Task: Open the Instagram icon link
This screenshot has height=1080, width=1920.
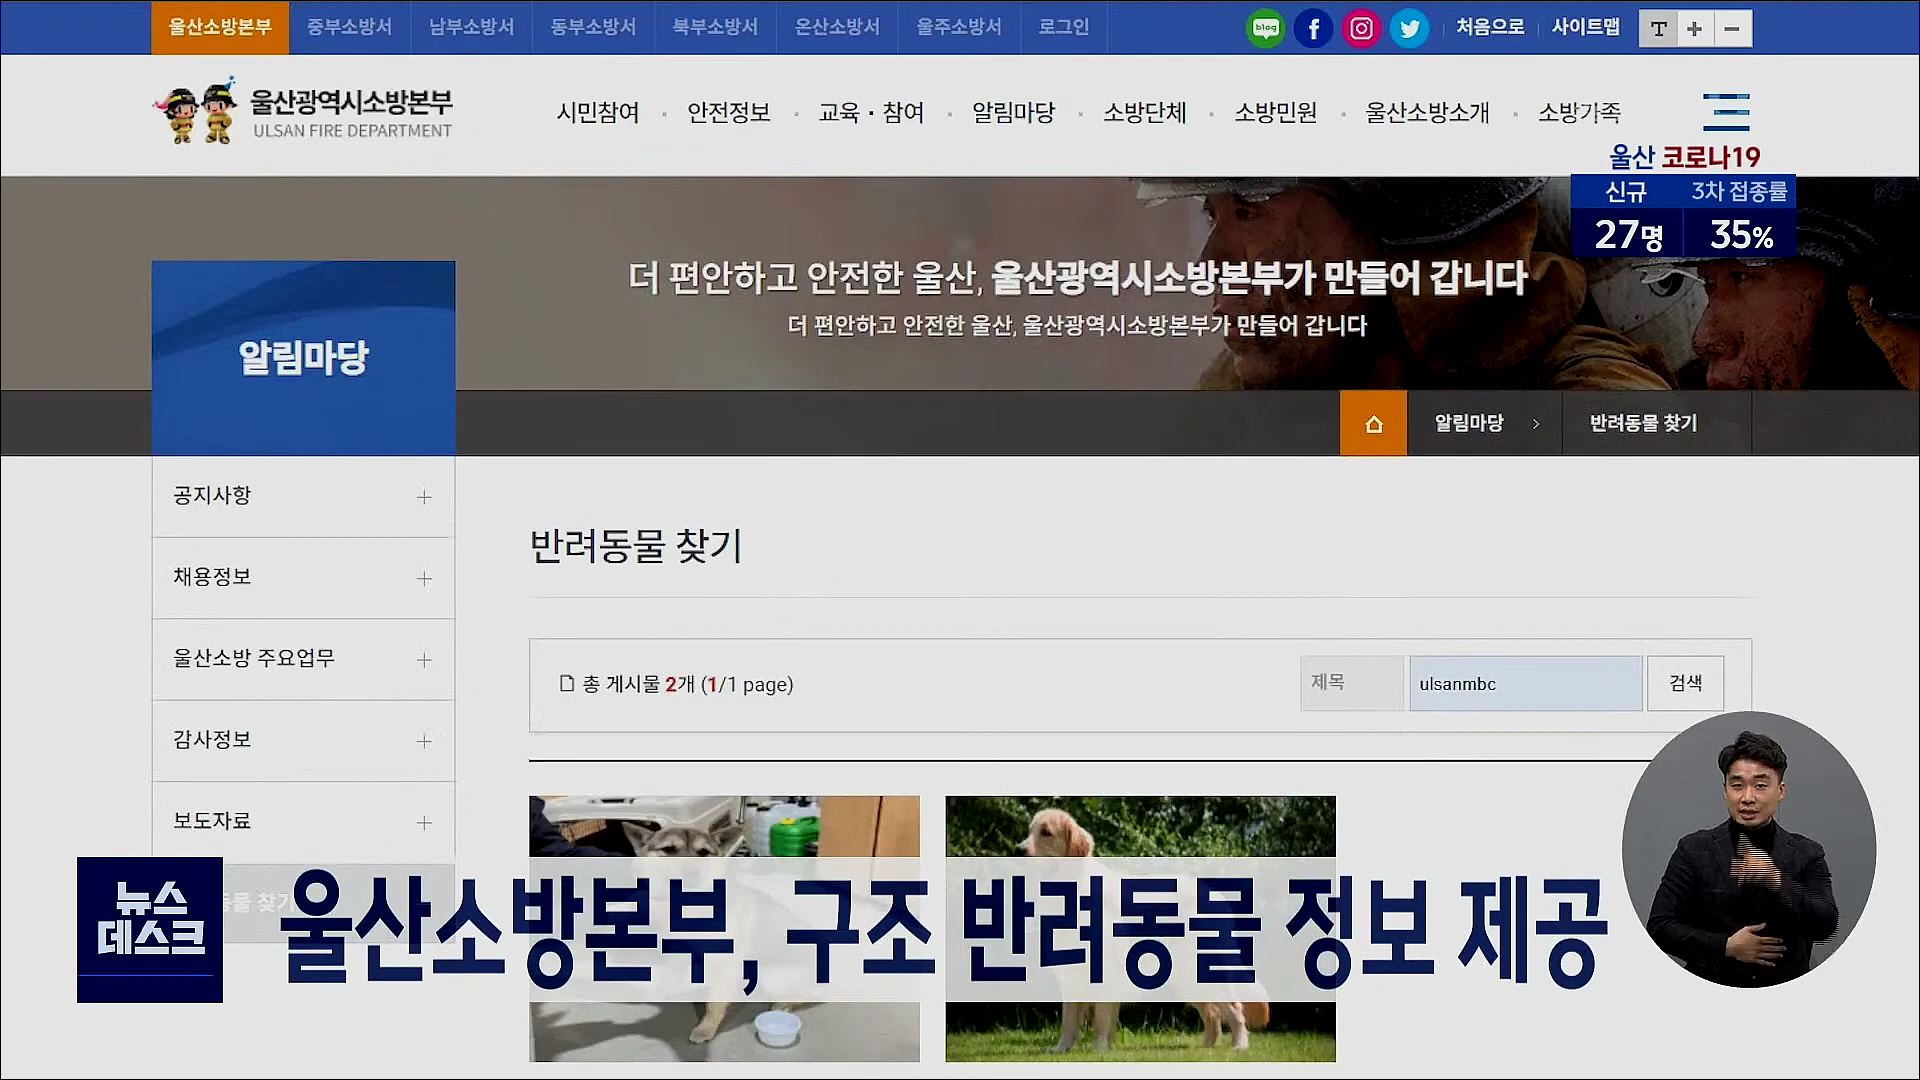Action: (x=1361, y=28)
